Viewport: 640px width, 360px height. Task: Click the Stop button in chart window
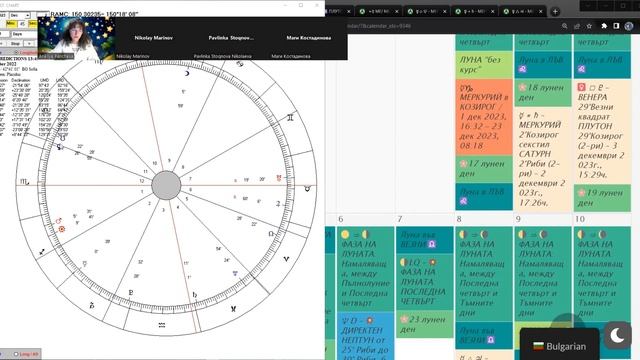(16, 43)
